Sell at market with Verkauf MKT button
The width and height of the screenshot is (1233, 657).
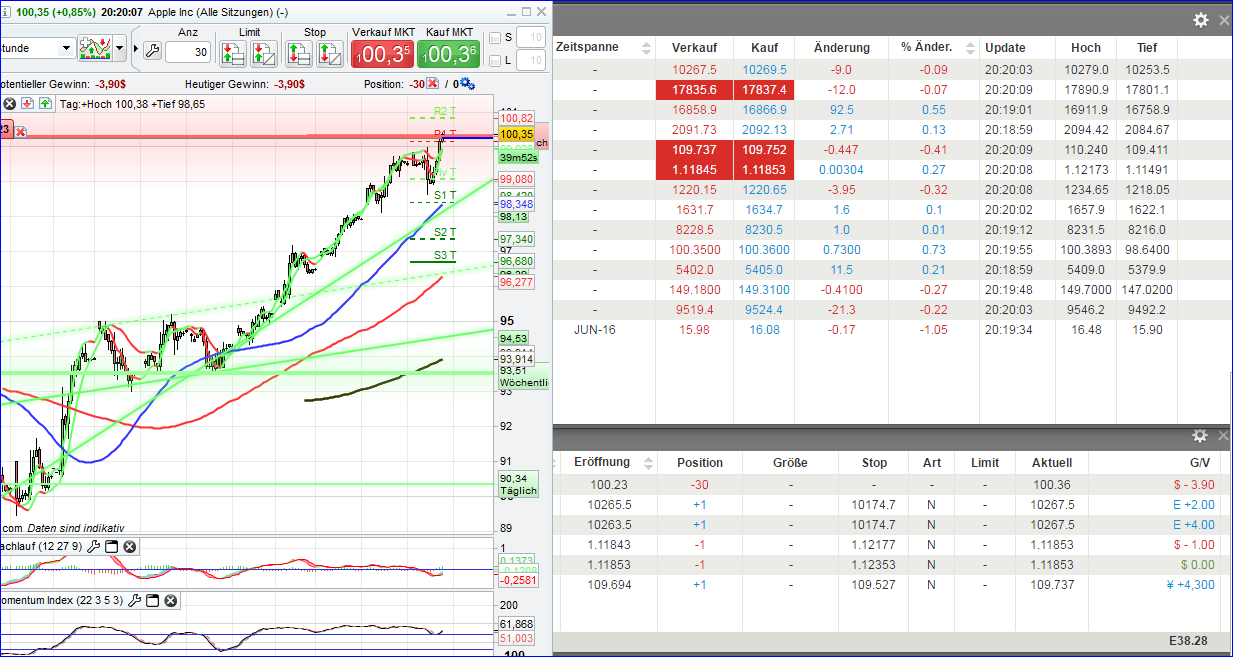(x=382, y=54)
